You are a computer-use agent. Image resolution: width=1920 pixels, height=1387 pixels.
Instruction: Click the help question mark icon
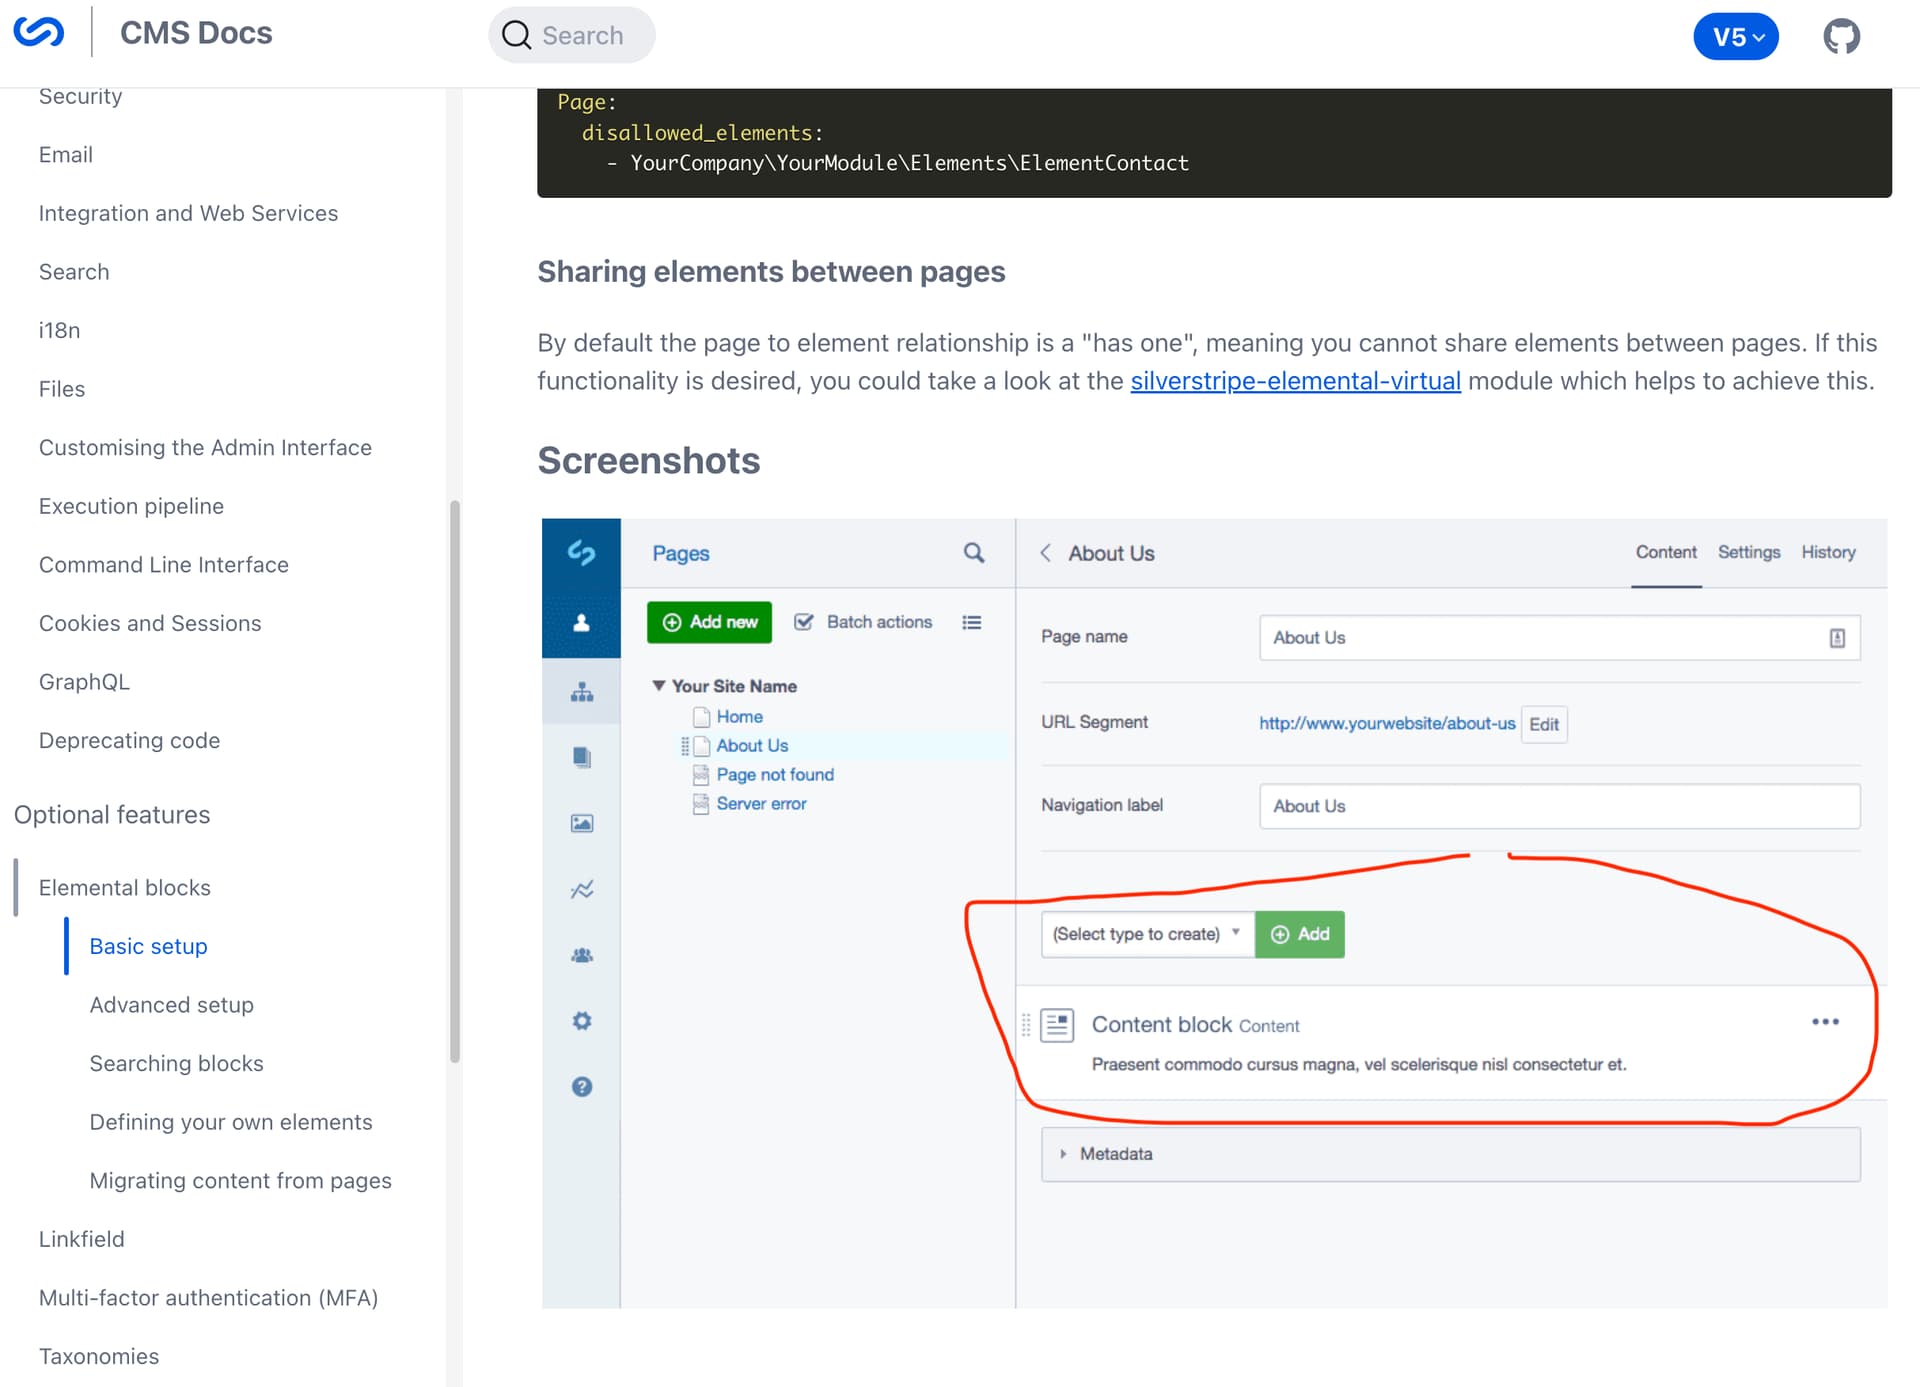582,1087
